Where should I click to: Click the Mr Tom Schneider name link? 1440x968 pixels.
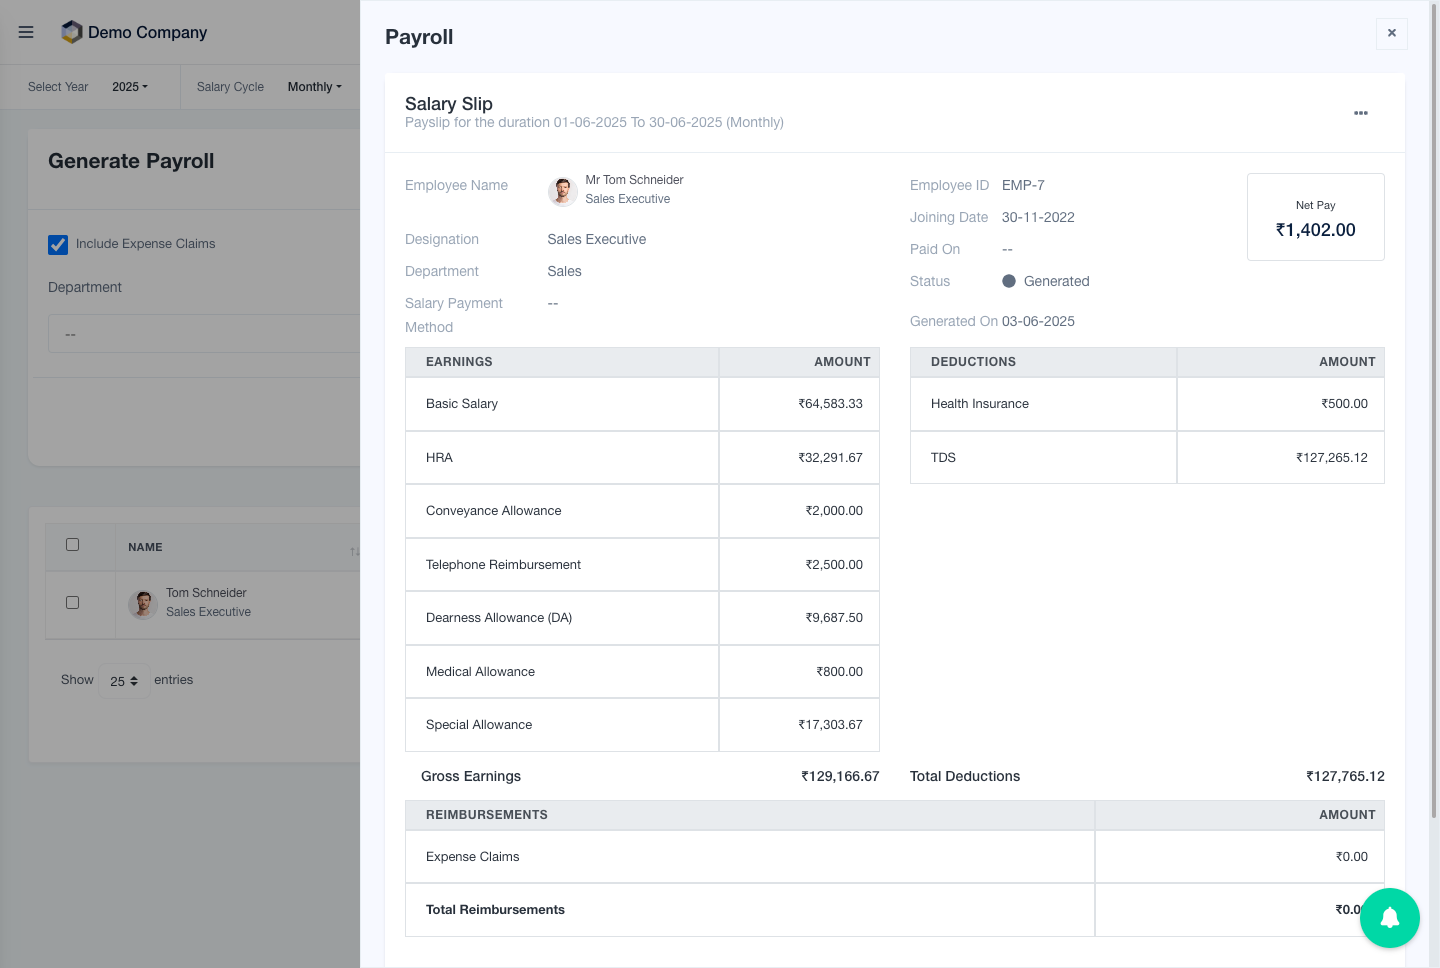click(x=634, y=180)
